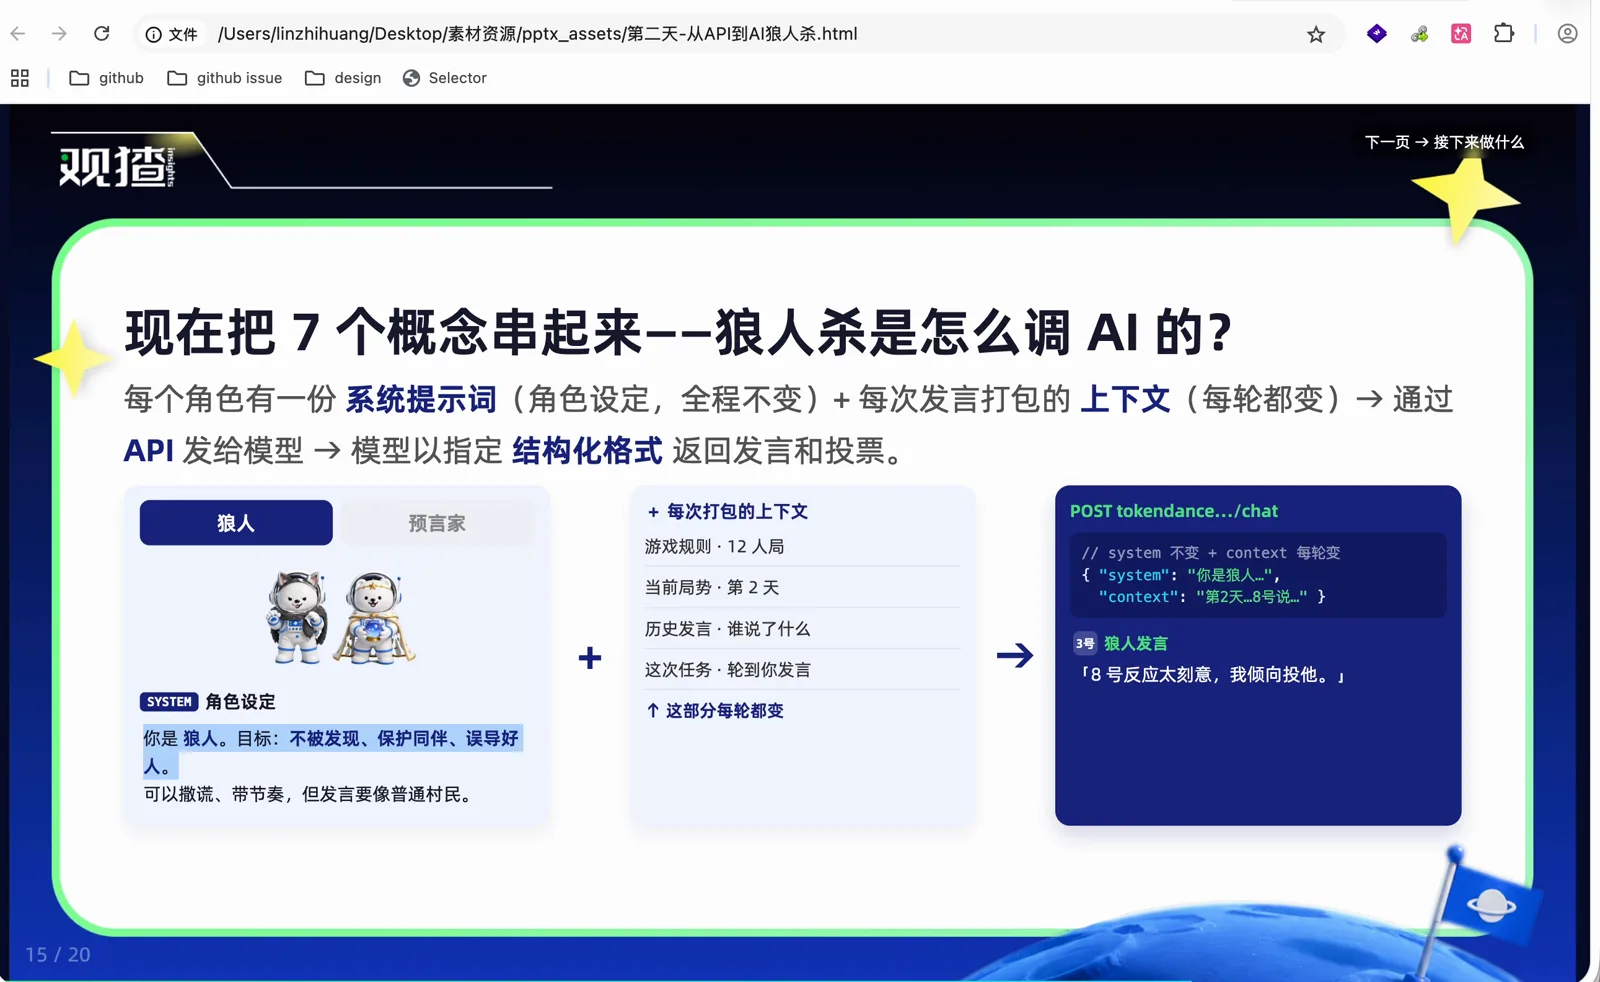The image size is (1600, 982).
Task: Select the 狼人 role tab
Action: tap(236, 523)
